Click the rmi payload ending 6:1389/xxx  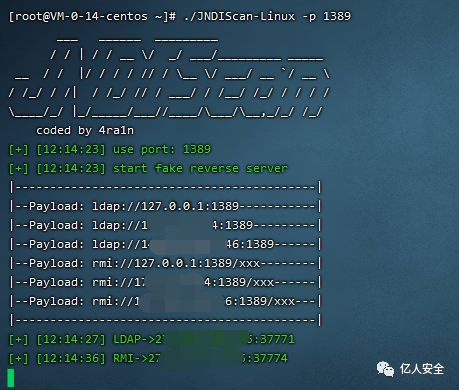tap(166, 301)
